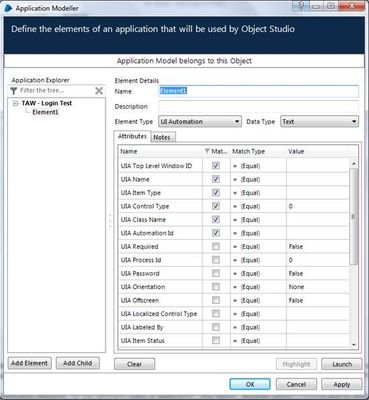
Task: Click the Highlight button
Action: click(296, 364)
